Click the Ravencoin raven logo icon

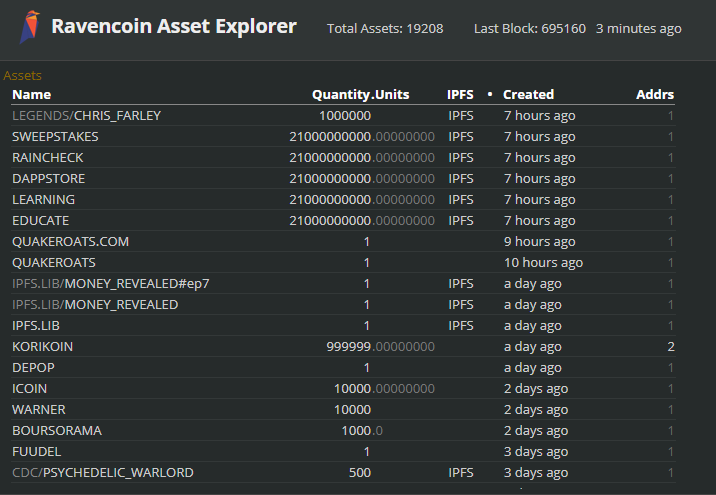point(30,29)
